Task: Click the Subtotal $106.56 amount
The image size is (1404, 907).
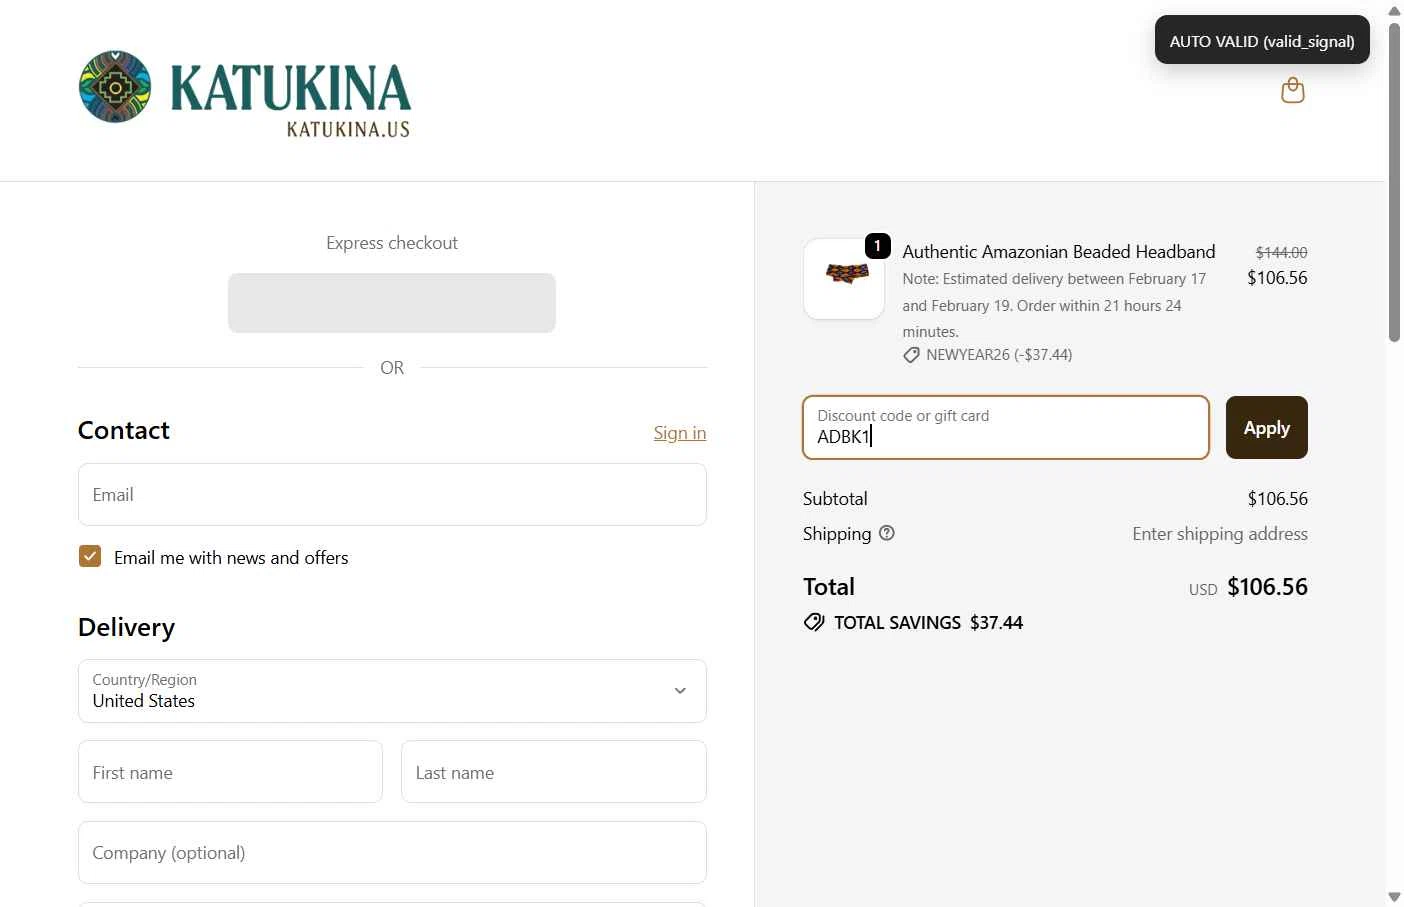Action: click(1277, 499)
